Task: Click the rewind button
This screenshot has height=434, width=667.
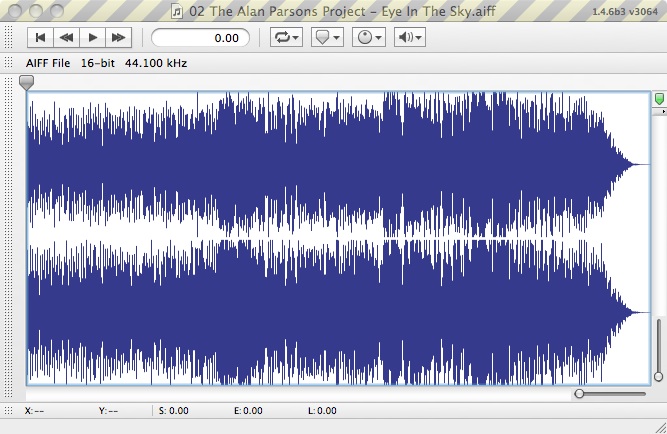Action: pos(66,37)
